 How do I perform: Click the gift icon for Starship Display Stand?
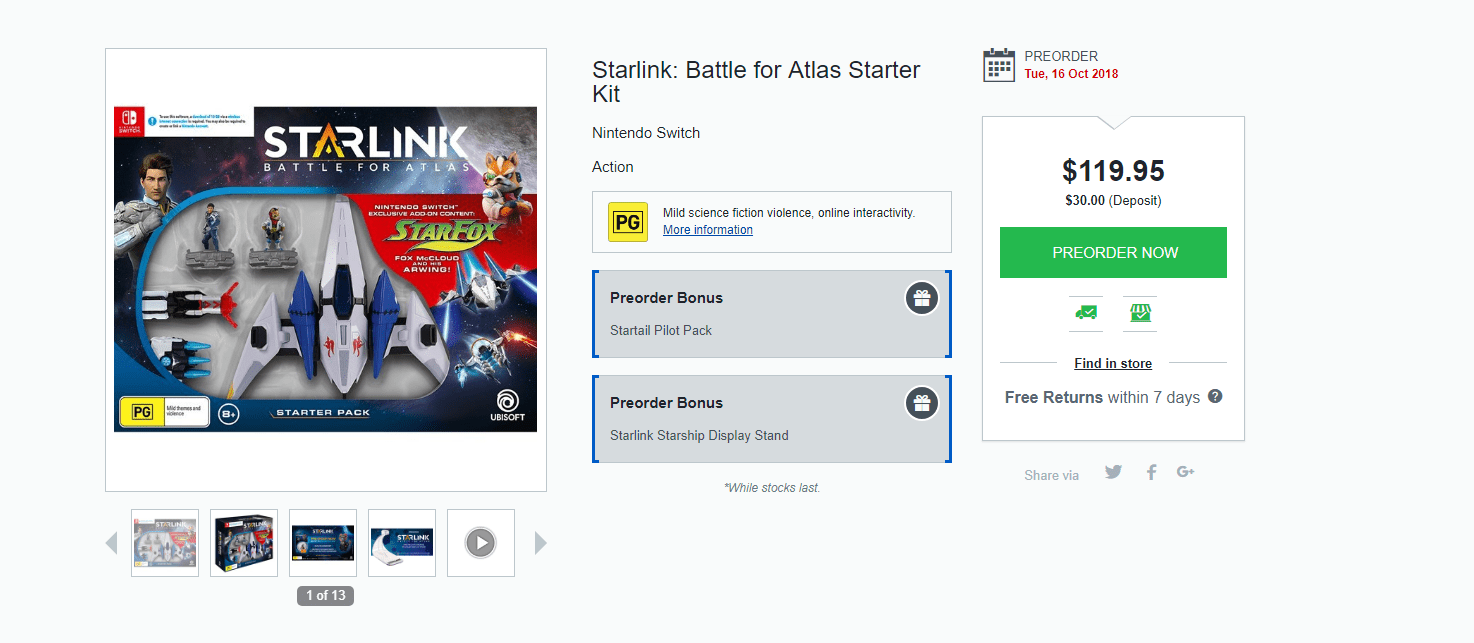pyautogui.click(x=922, y=403)
